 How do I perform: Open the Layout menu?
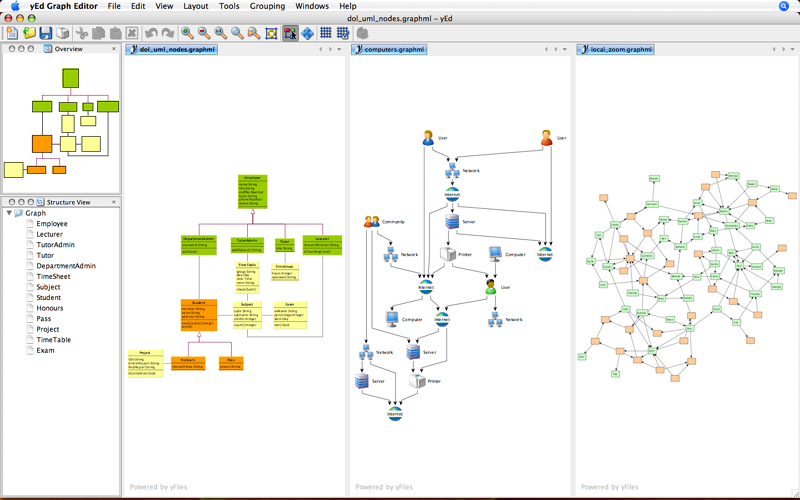196,6
